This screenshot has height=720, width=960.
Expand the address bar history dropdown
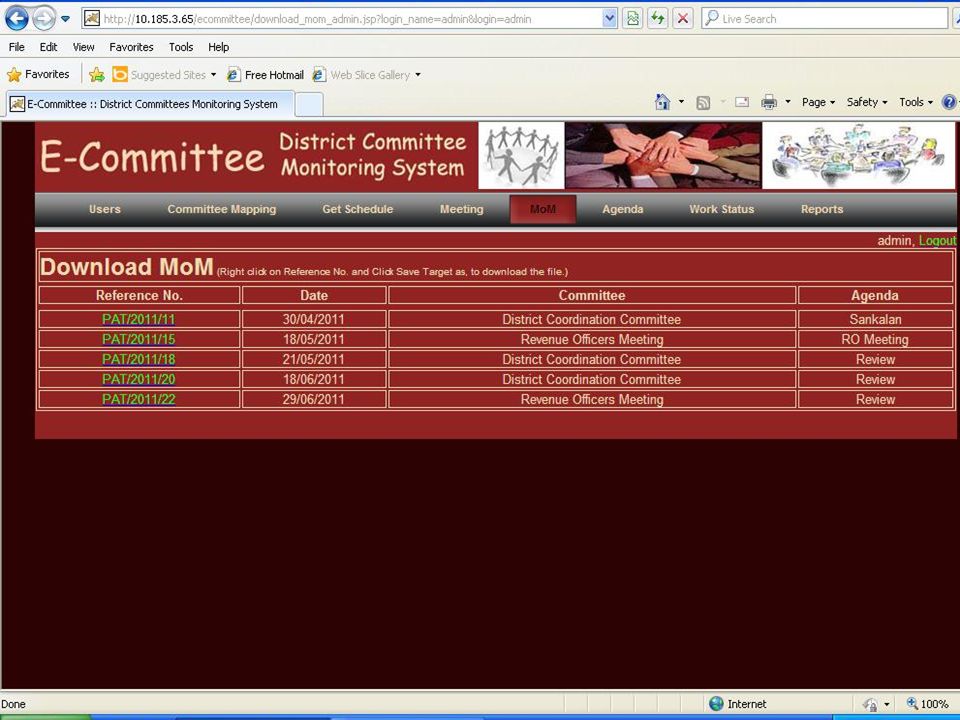[x=609, y=19]
